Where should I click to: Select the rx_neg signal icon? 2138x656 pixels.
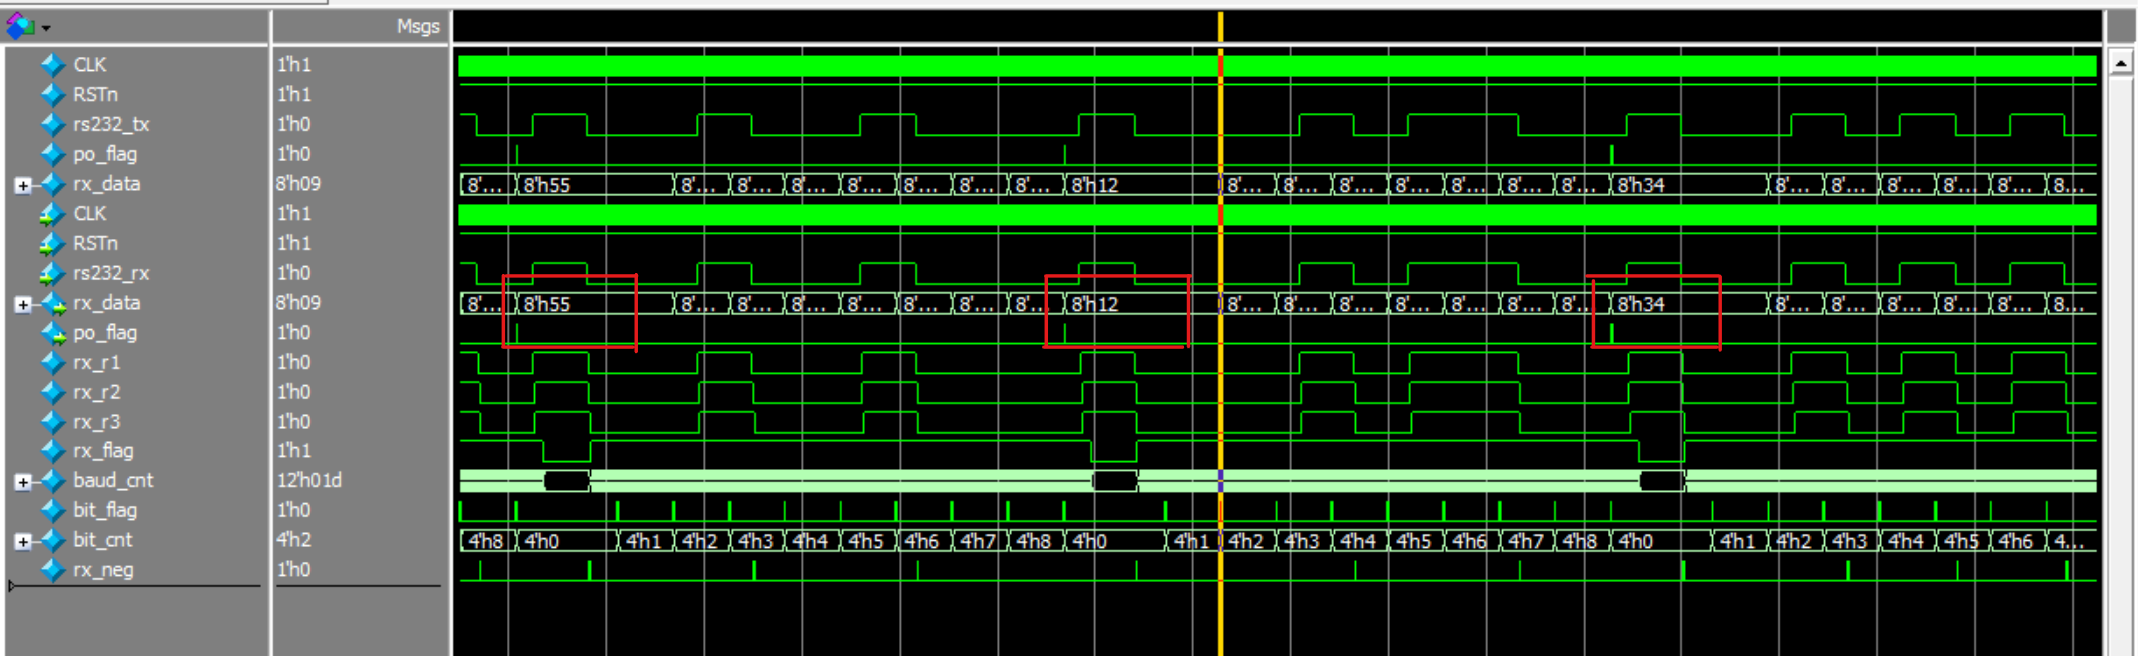click(53, 570)
